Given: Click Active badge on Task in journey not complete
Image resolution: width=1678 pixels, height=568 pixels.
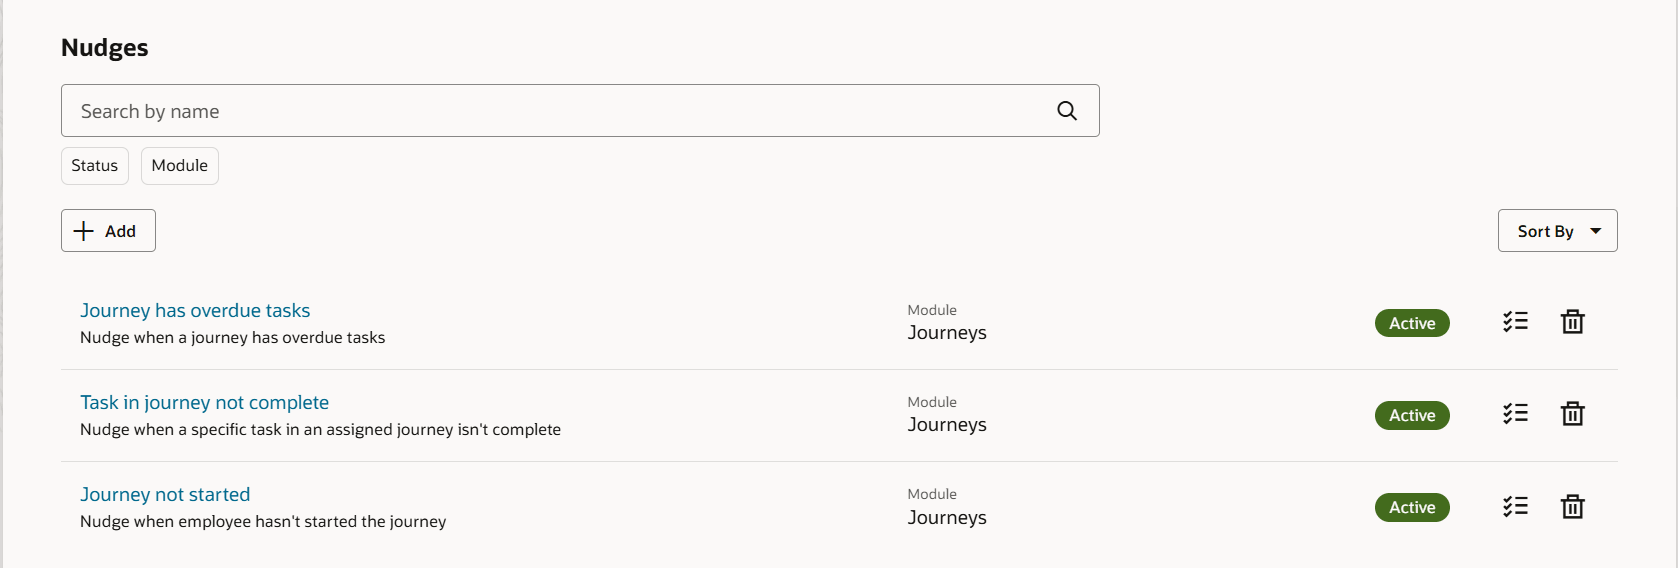Looking at the screenshot, I should tap(1412, 415).
